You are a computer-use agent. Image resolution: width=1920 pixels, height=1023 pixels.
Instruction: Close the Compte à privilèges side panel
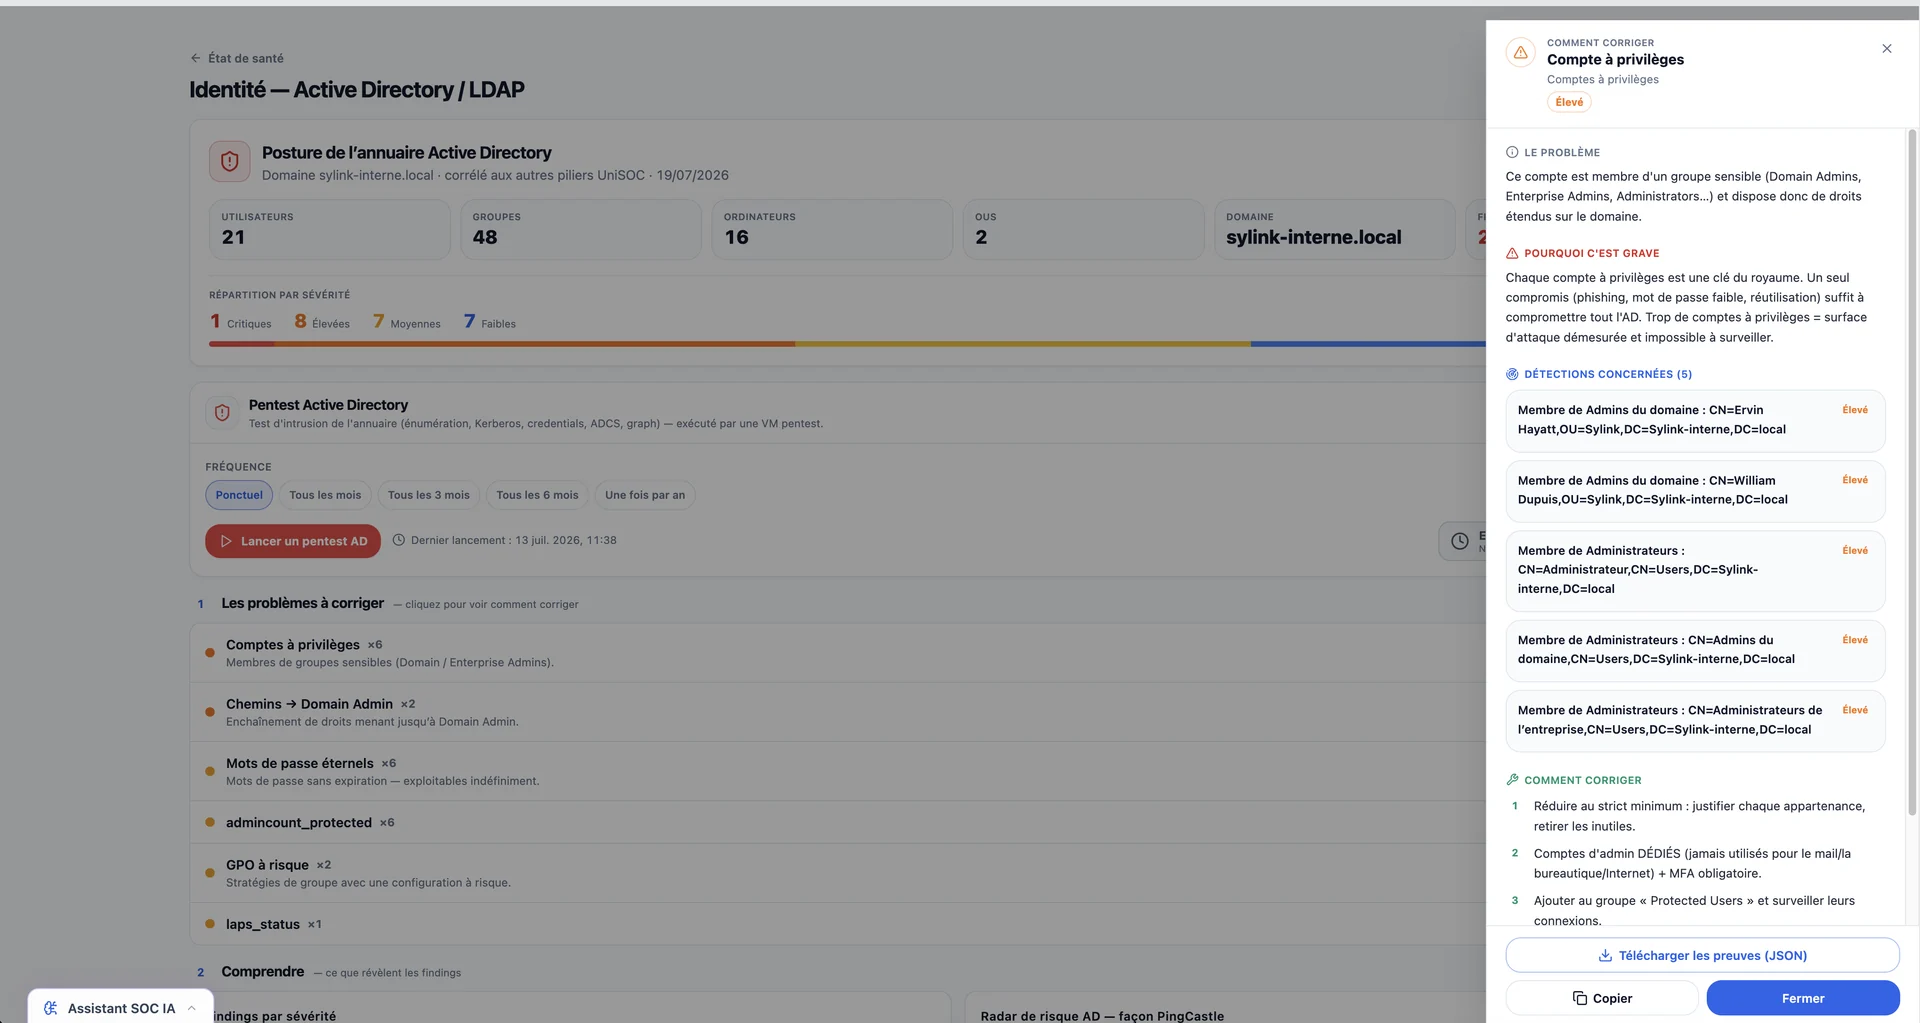click(1886, 49)
